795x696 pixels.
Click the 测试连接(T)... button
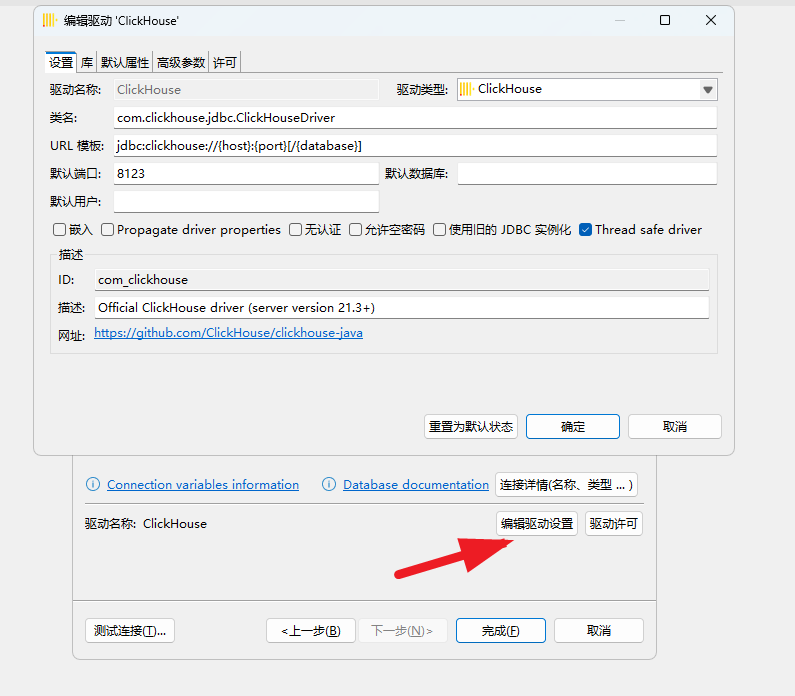click(130, 631)
